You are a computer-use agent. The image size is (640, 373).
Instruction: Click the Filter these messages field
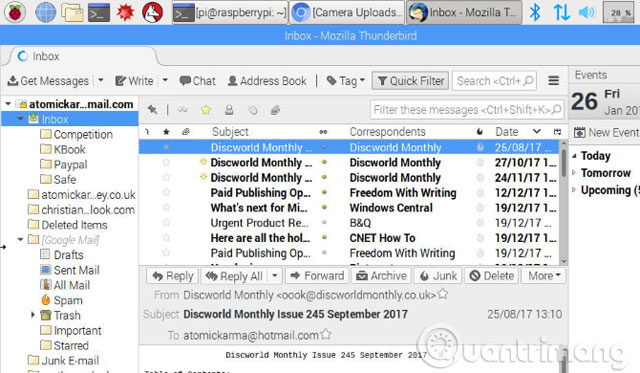click(467, 109)
